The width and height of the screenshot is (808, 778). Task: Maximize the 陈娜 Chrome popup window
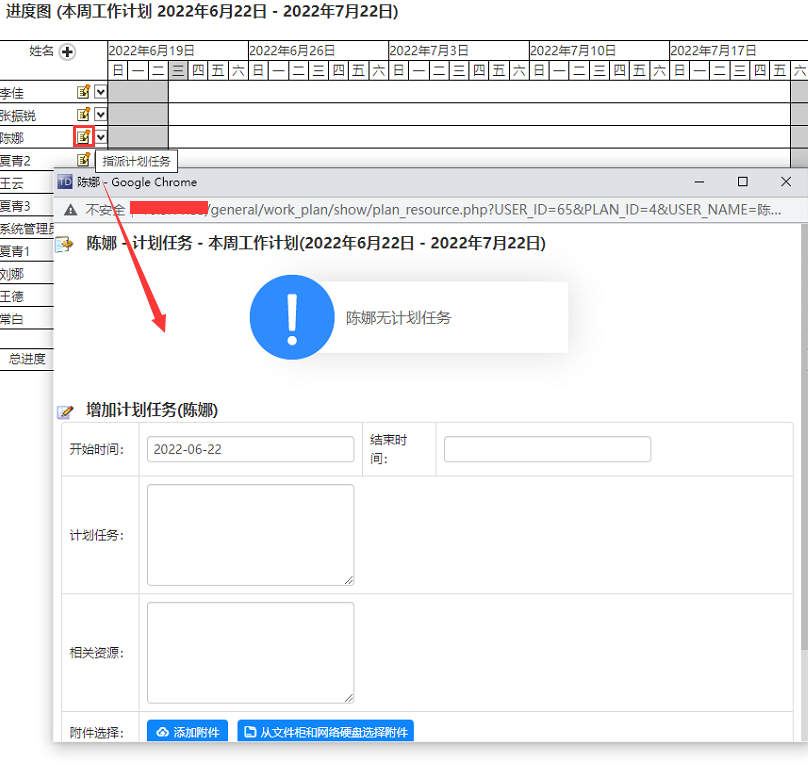pos(742,182)
